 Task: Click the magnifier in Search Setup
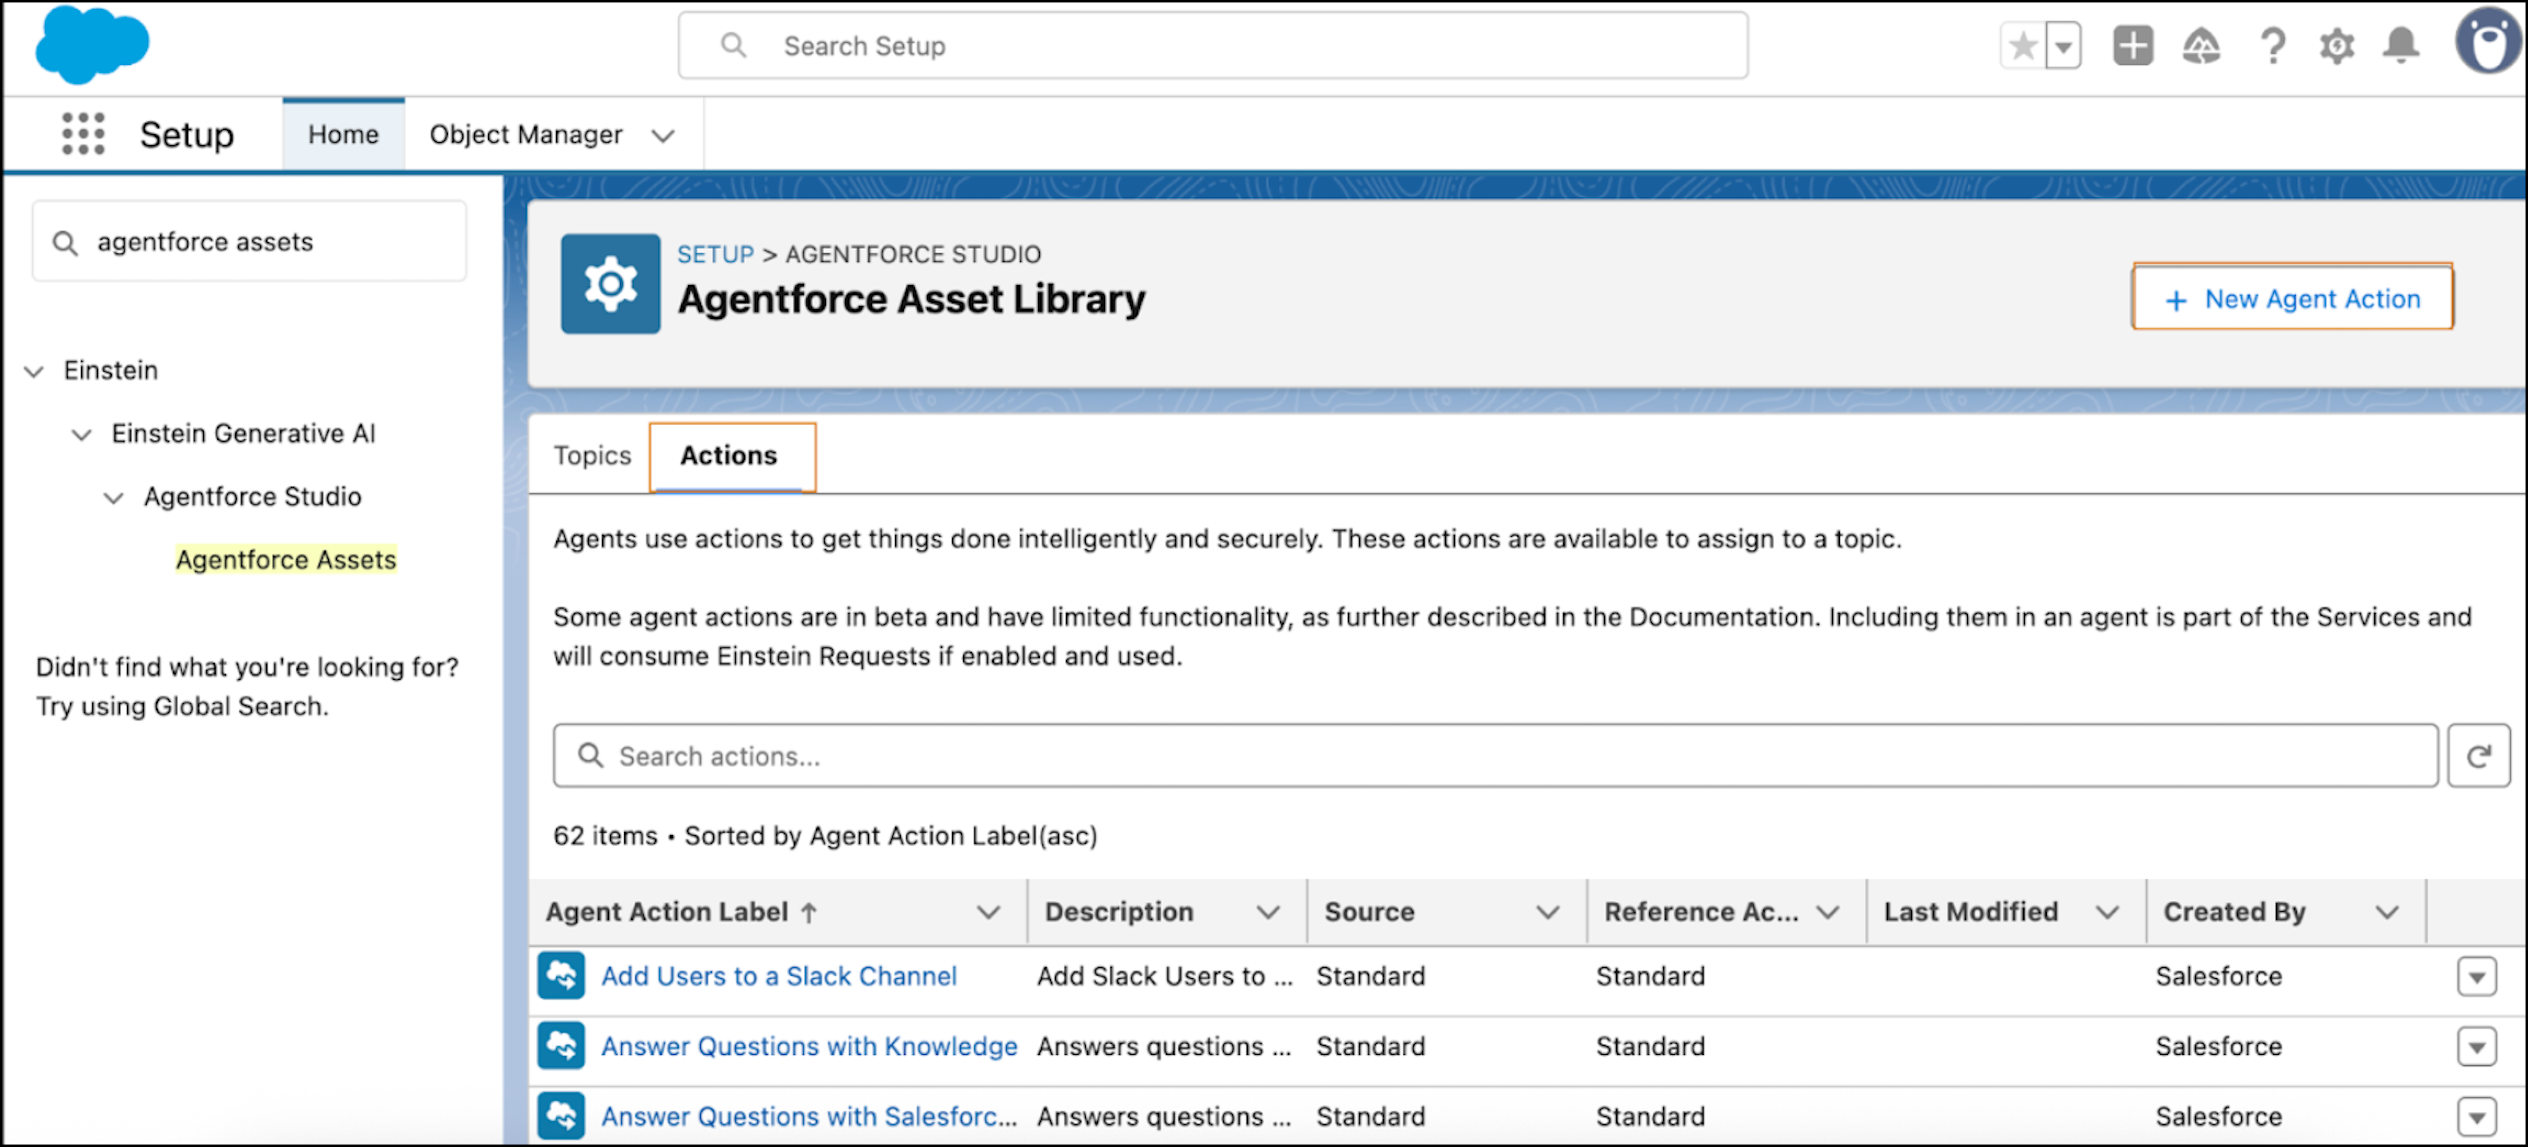pos(733,46)
